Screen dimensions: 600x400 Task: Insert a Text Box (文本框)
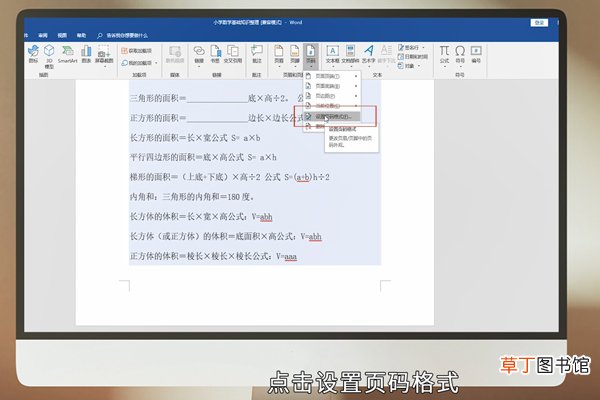coord(333,56)
